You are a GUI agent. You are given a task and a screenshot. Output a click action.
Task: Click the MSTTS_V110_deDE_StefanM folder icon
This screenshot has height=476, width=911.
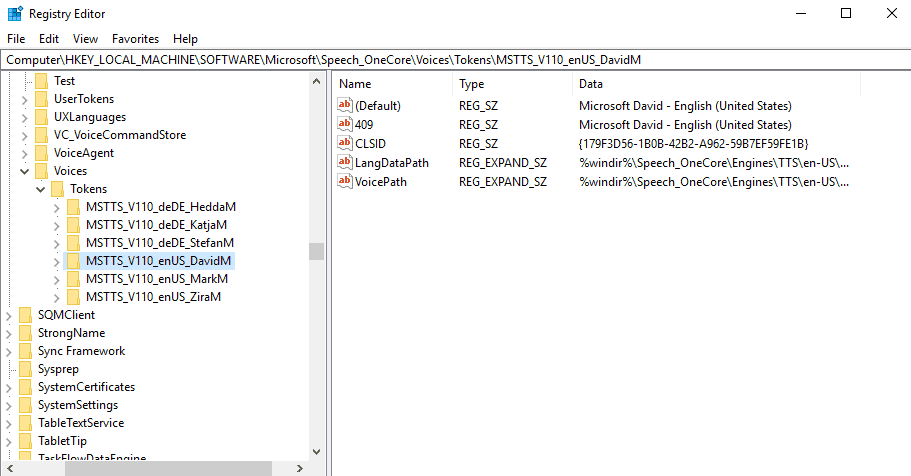click(73, 243)
